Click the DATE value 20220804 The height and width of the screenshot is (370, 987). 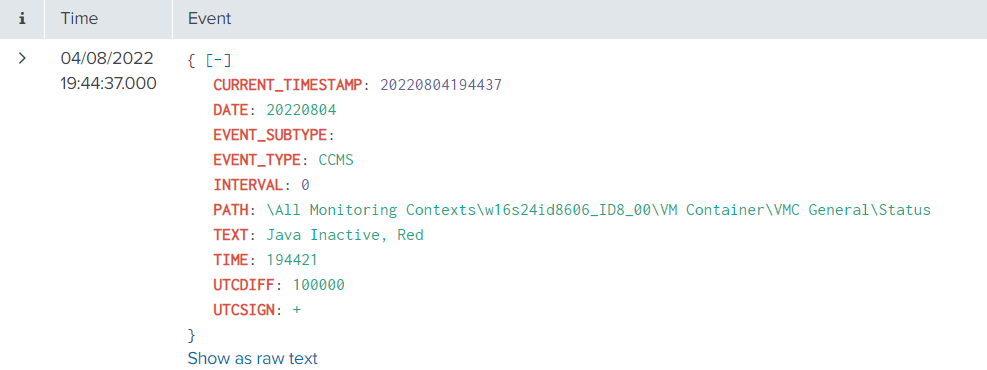click(x=301, y=110)
